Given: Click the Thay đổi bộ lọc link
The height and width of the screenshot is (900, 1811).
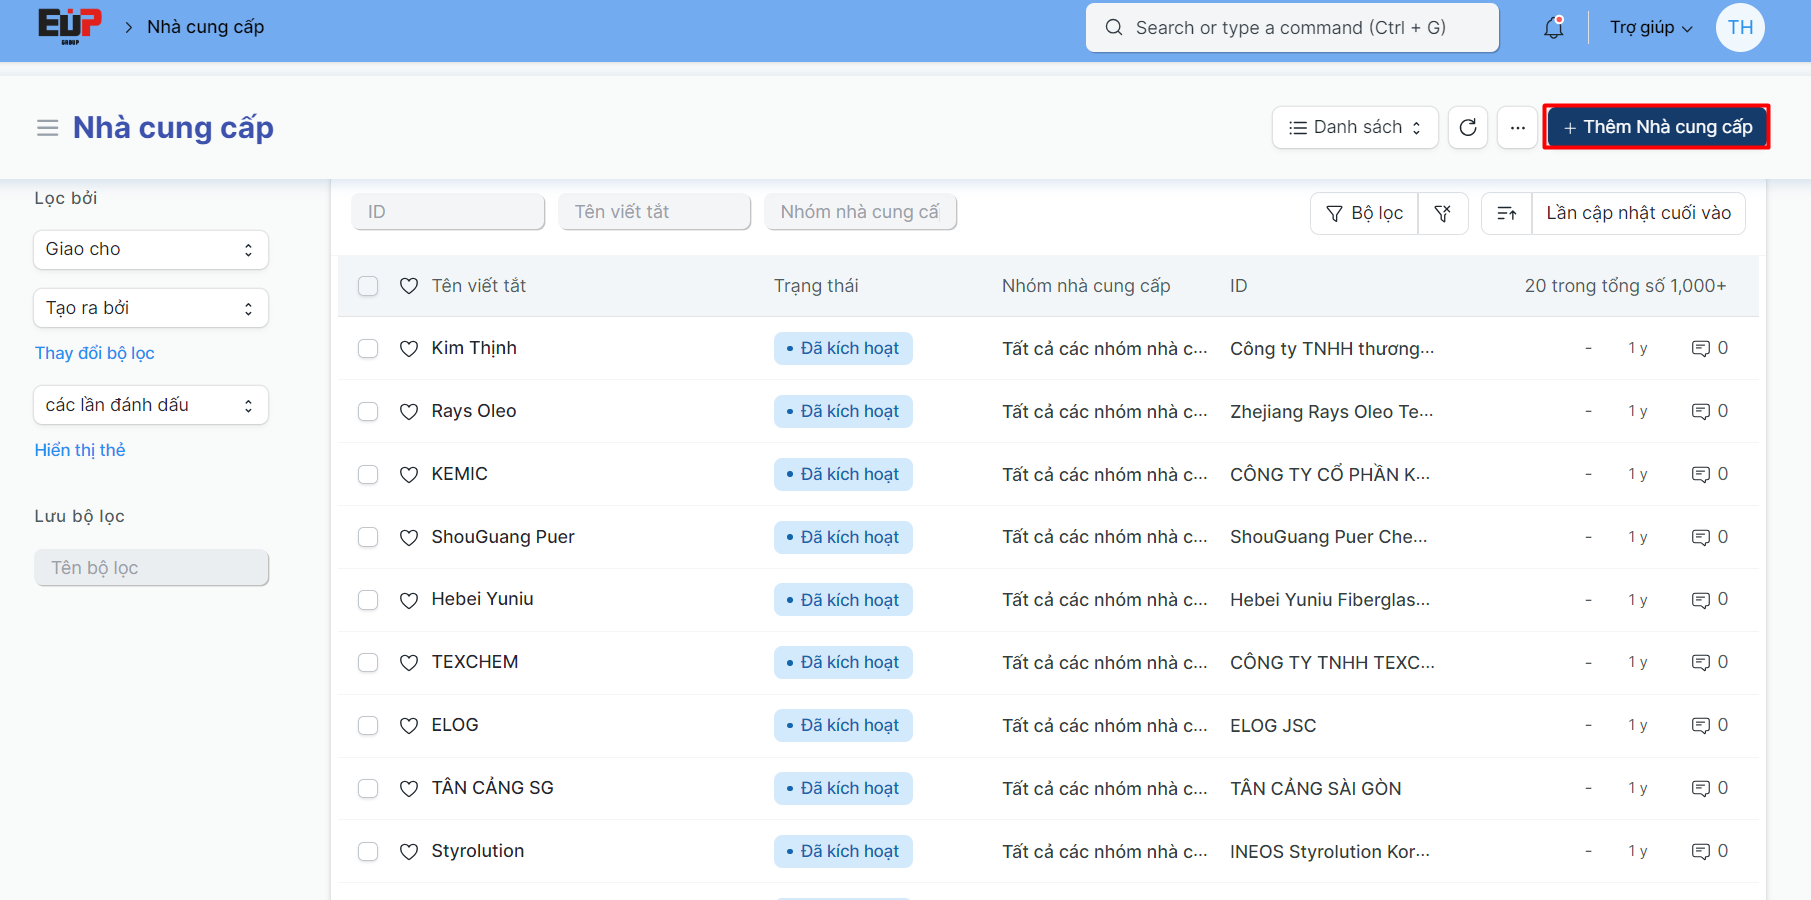Looking at the screenshot, I should click(x=95, y=353).
